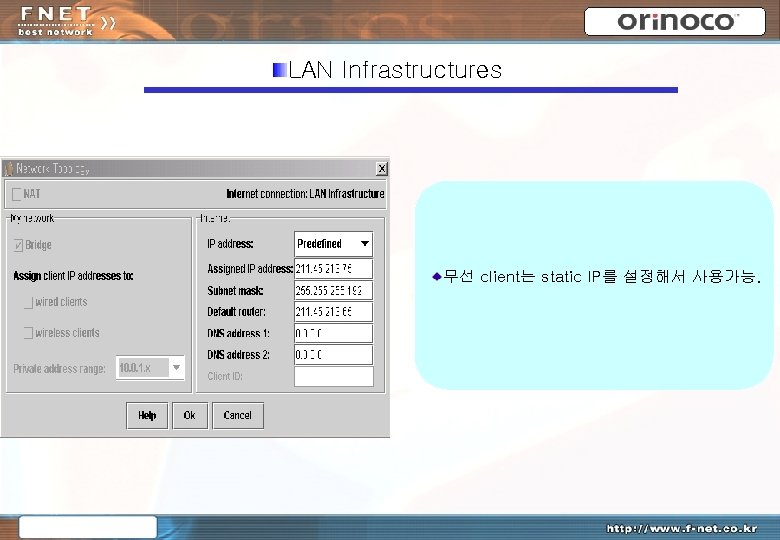Select the Client ID field
This screenshot has width=780, height=540.
point(334,376)
